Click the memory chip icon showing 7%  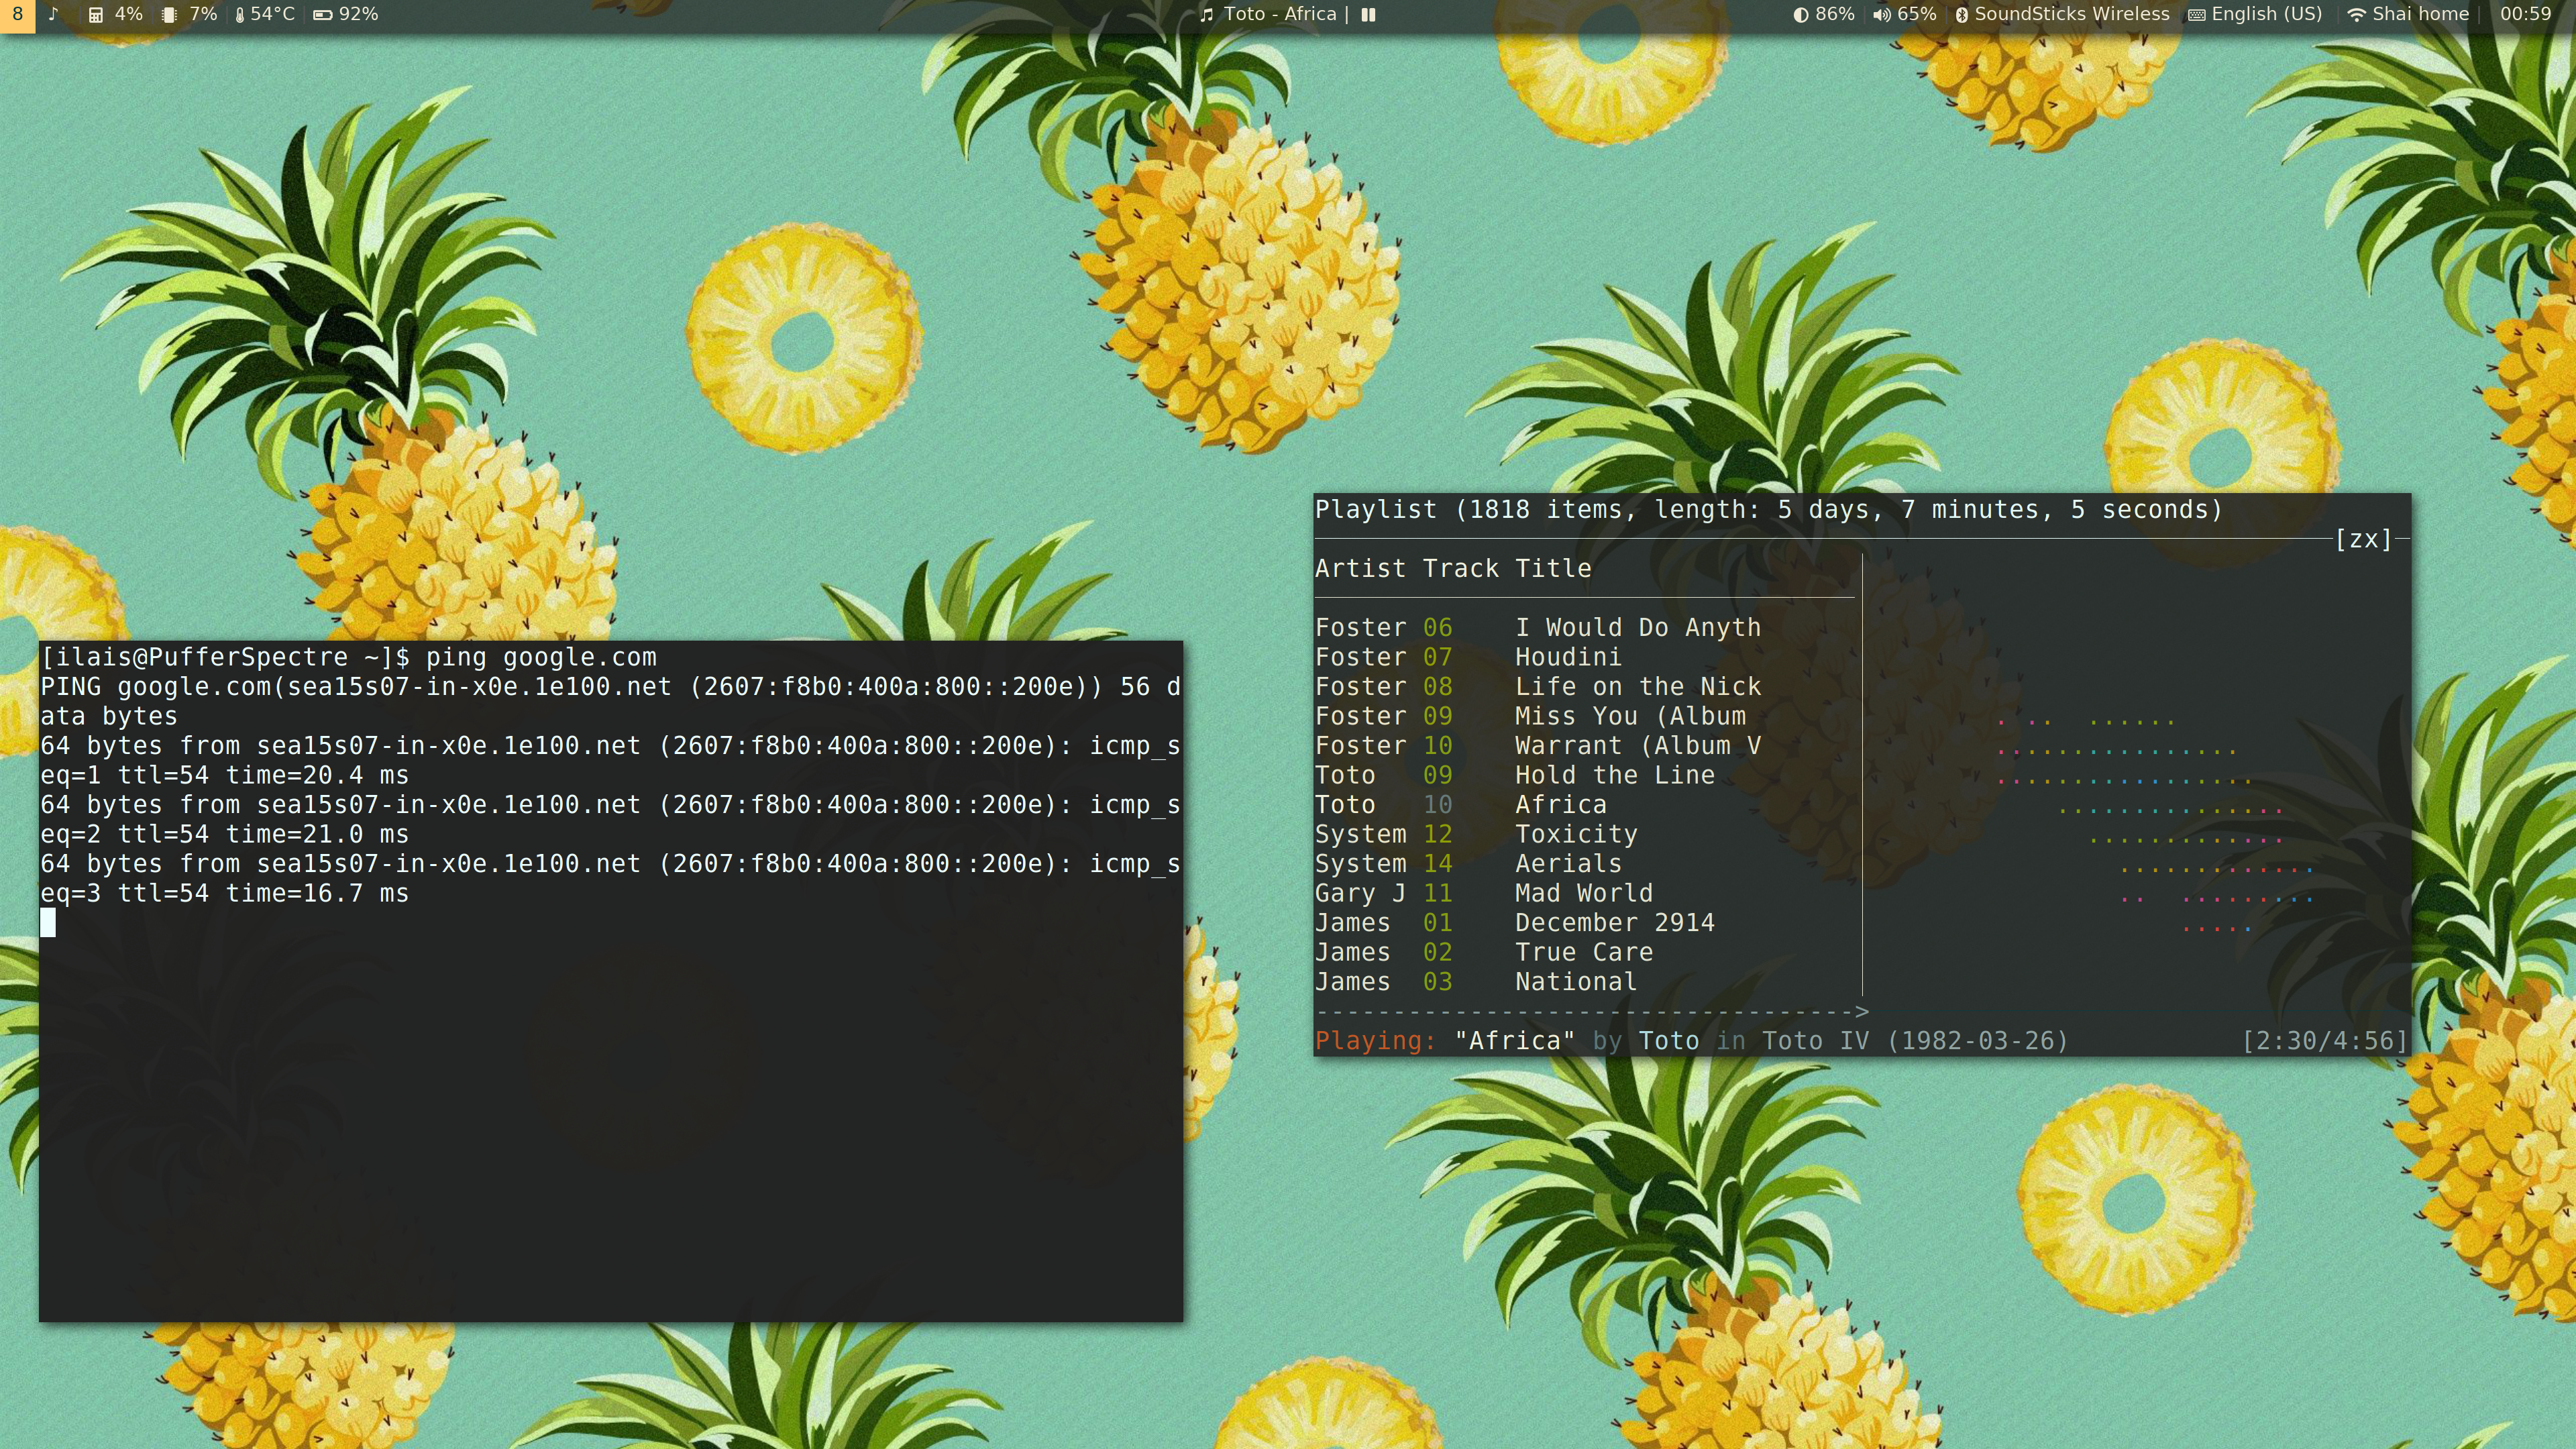coord(170,15)
